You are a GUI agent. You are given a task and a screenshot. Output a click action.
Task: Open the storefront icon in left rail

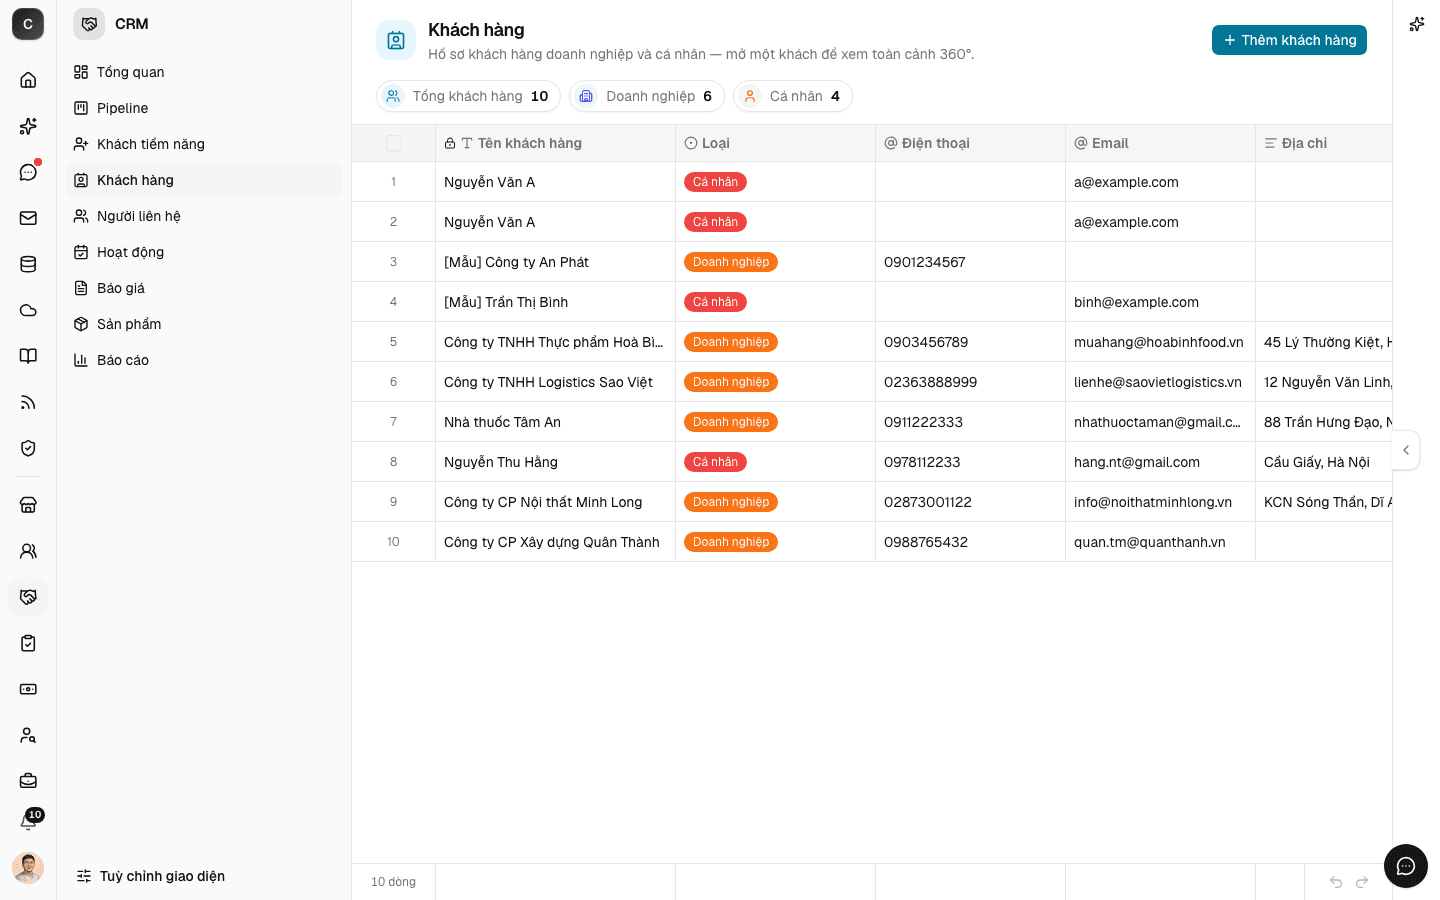coord(28,505)
